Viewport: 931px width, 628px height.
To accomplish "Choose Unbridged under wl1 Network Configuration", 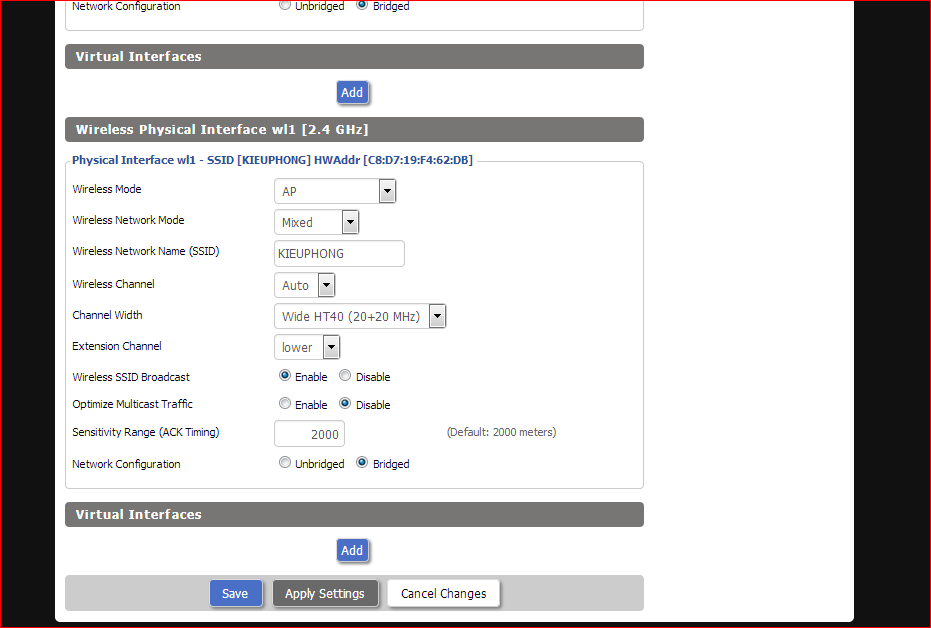I will [285, 463].
